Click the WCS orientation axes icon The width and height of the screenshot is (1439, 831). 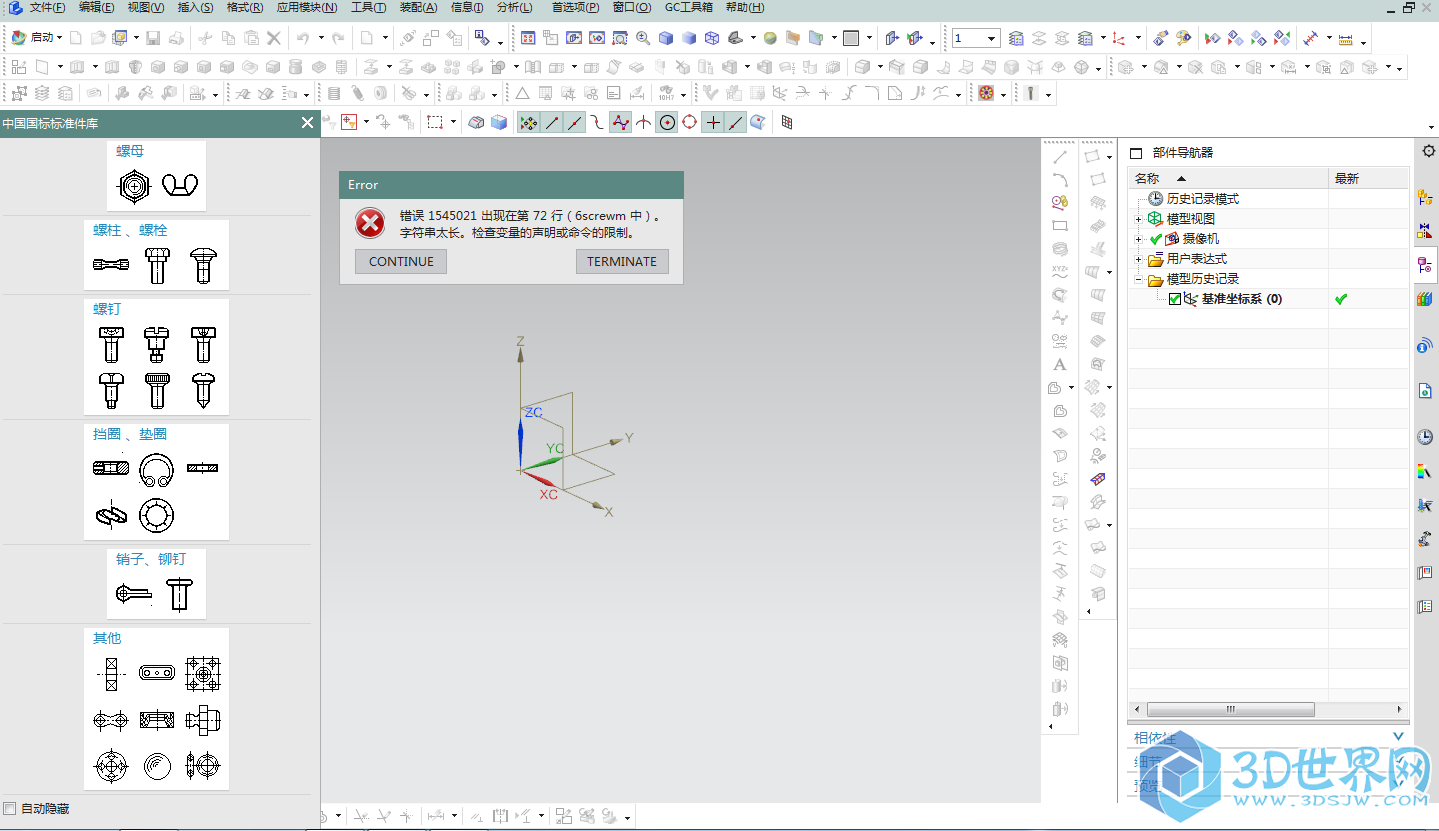[x=1119, y=38]
